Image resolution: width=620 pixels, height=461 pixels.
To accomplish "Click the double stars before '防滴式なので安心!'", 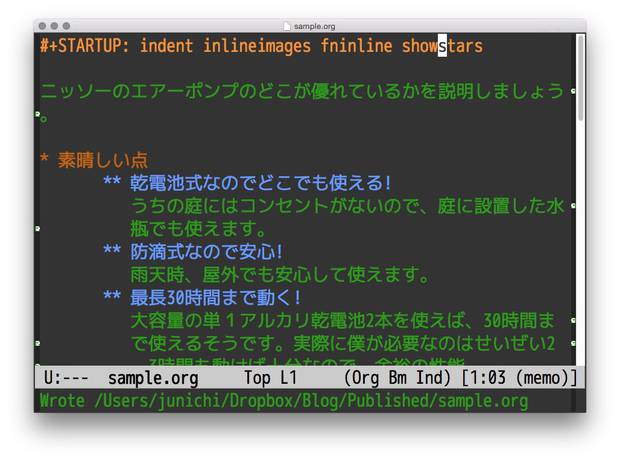I will (112, 250).
